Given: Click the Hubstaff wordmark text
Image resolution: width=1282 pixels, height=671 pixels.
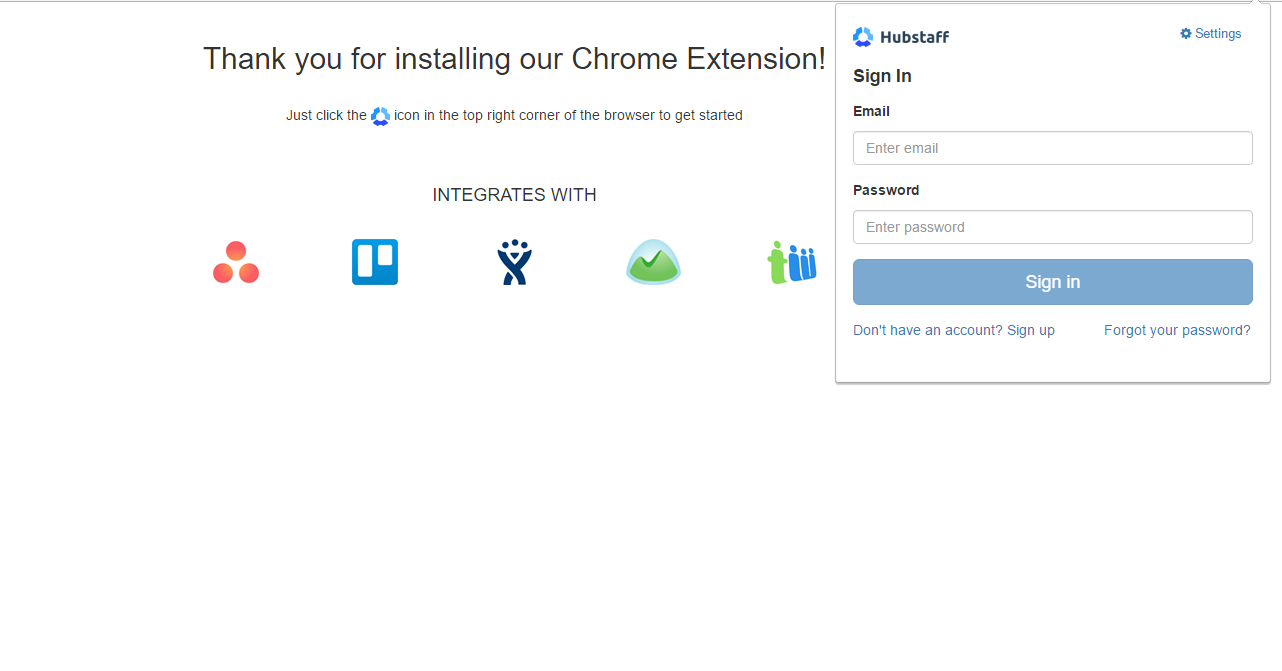Looking at the screenshot, I should tap(912, 36).
